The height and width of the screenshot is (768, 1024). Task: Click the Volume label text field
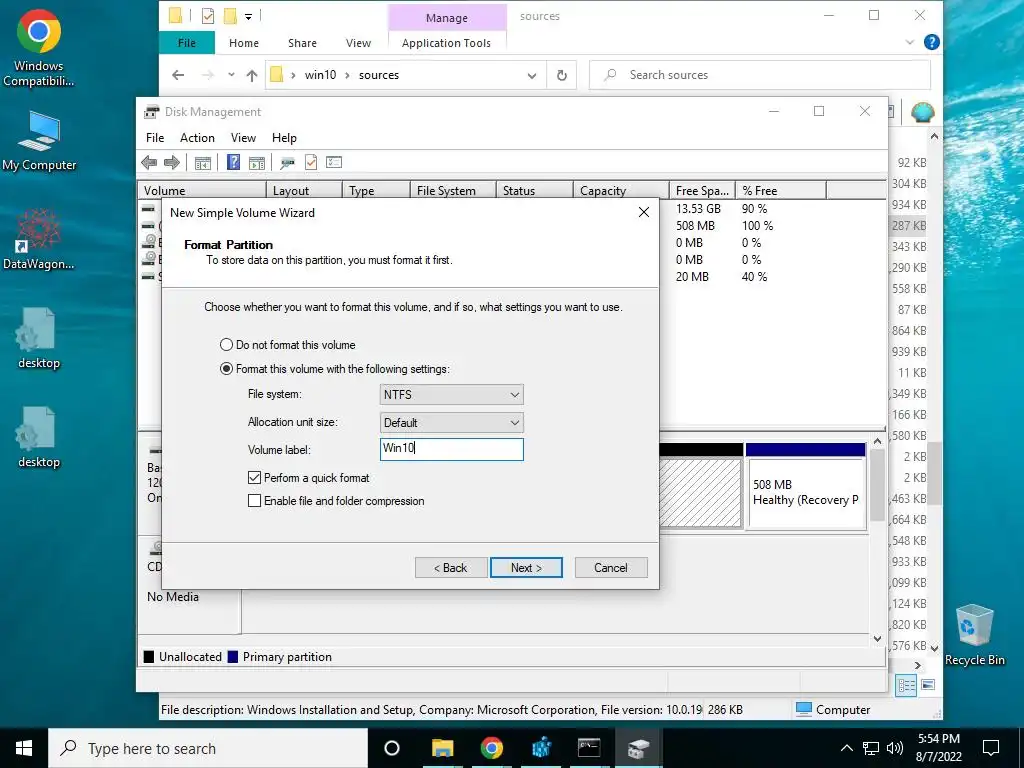451,449
